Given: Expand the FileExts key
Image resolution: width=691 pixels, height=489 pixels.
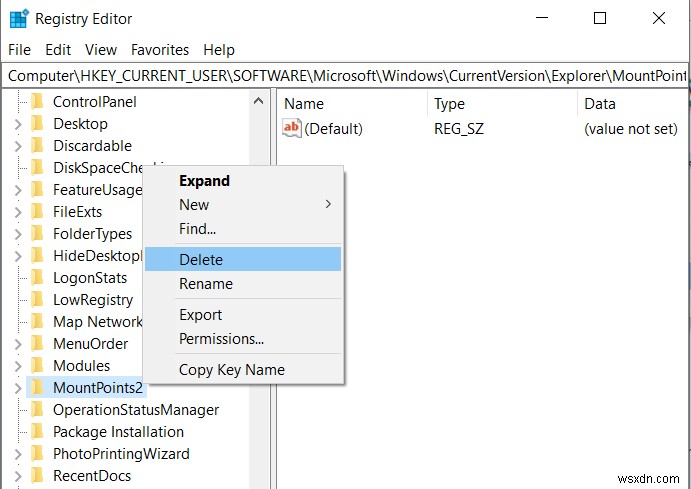Looking at the screenshot, I should (18, 212).
